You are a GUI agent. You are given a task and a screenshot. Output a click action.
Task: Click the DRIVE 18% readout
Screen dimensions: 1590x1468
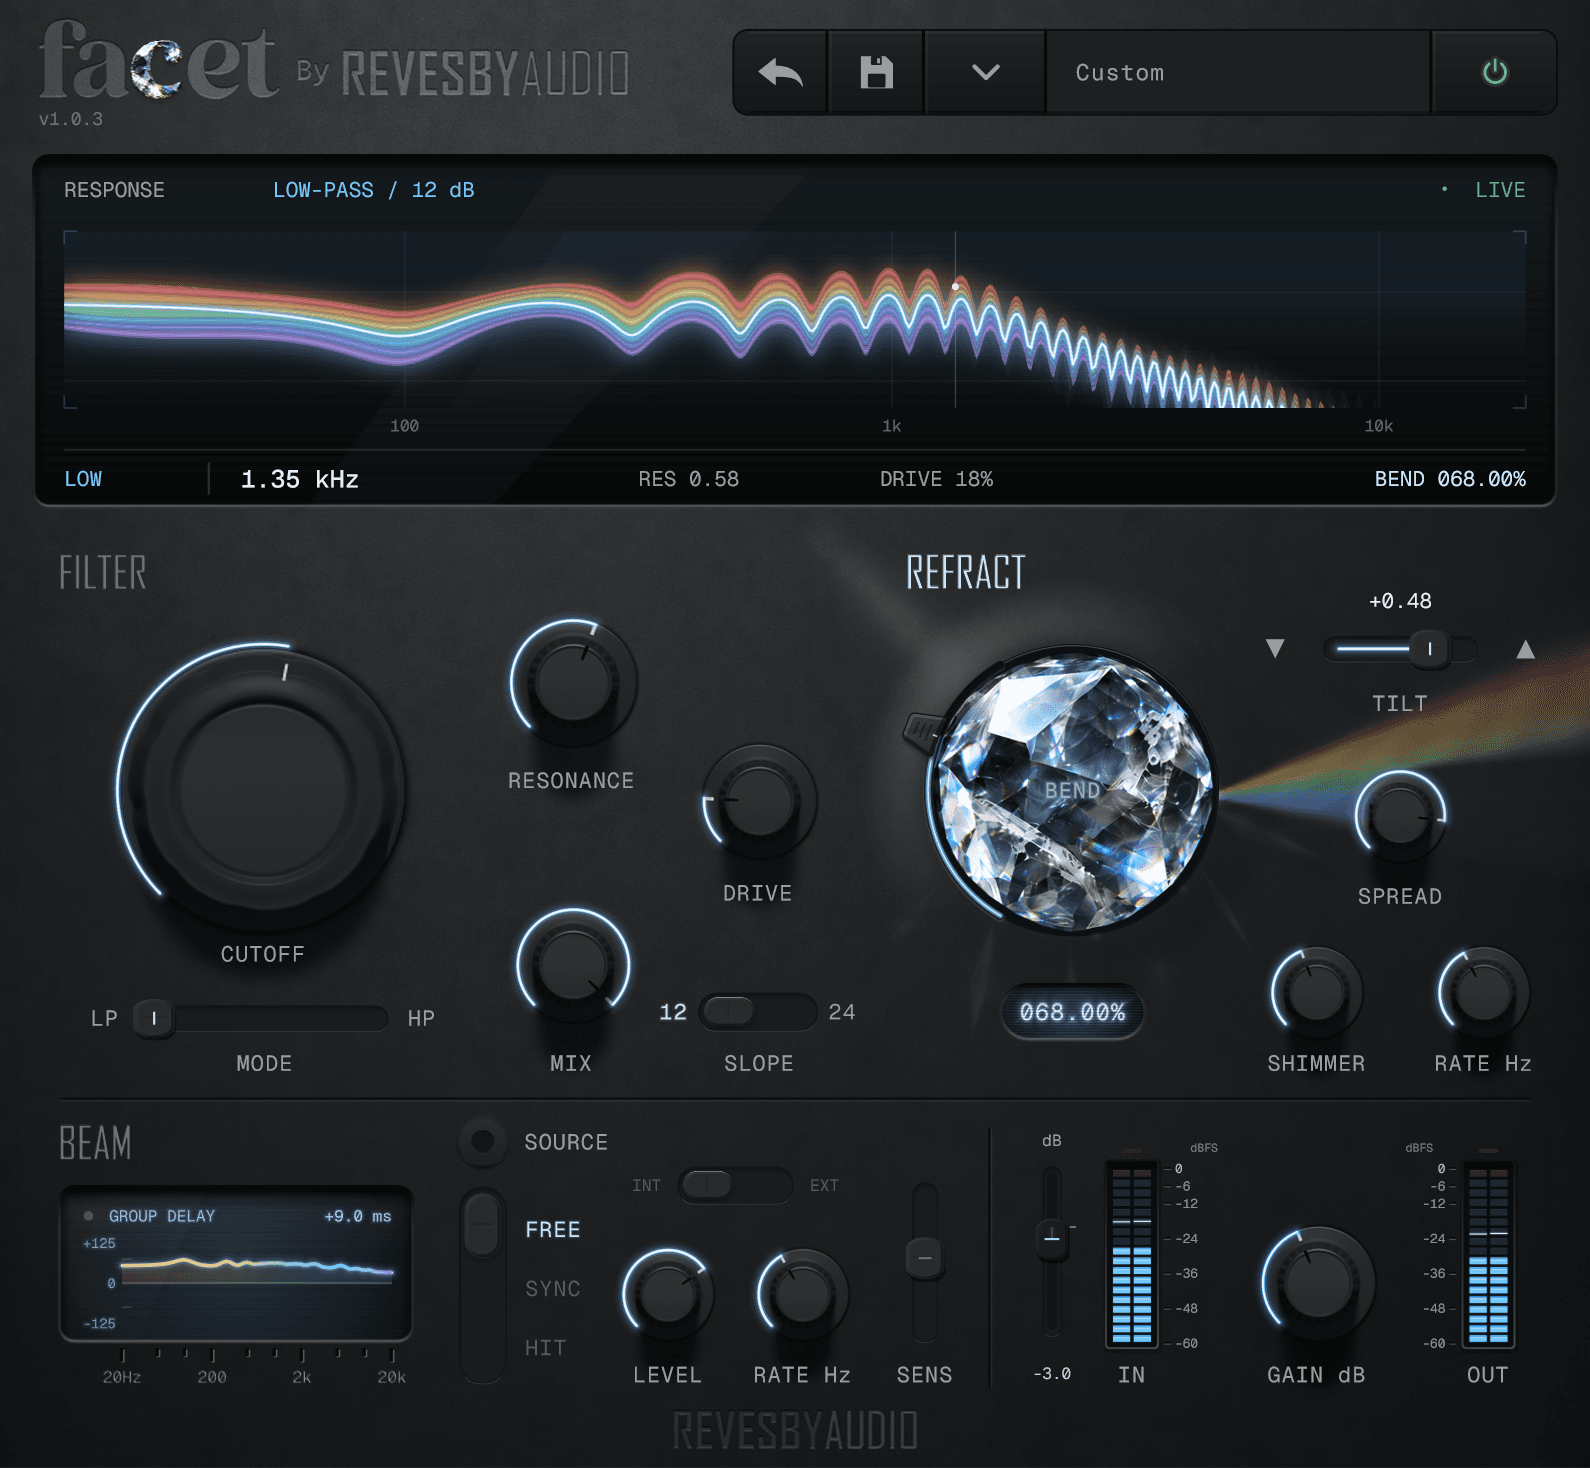(937, 479)
